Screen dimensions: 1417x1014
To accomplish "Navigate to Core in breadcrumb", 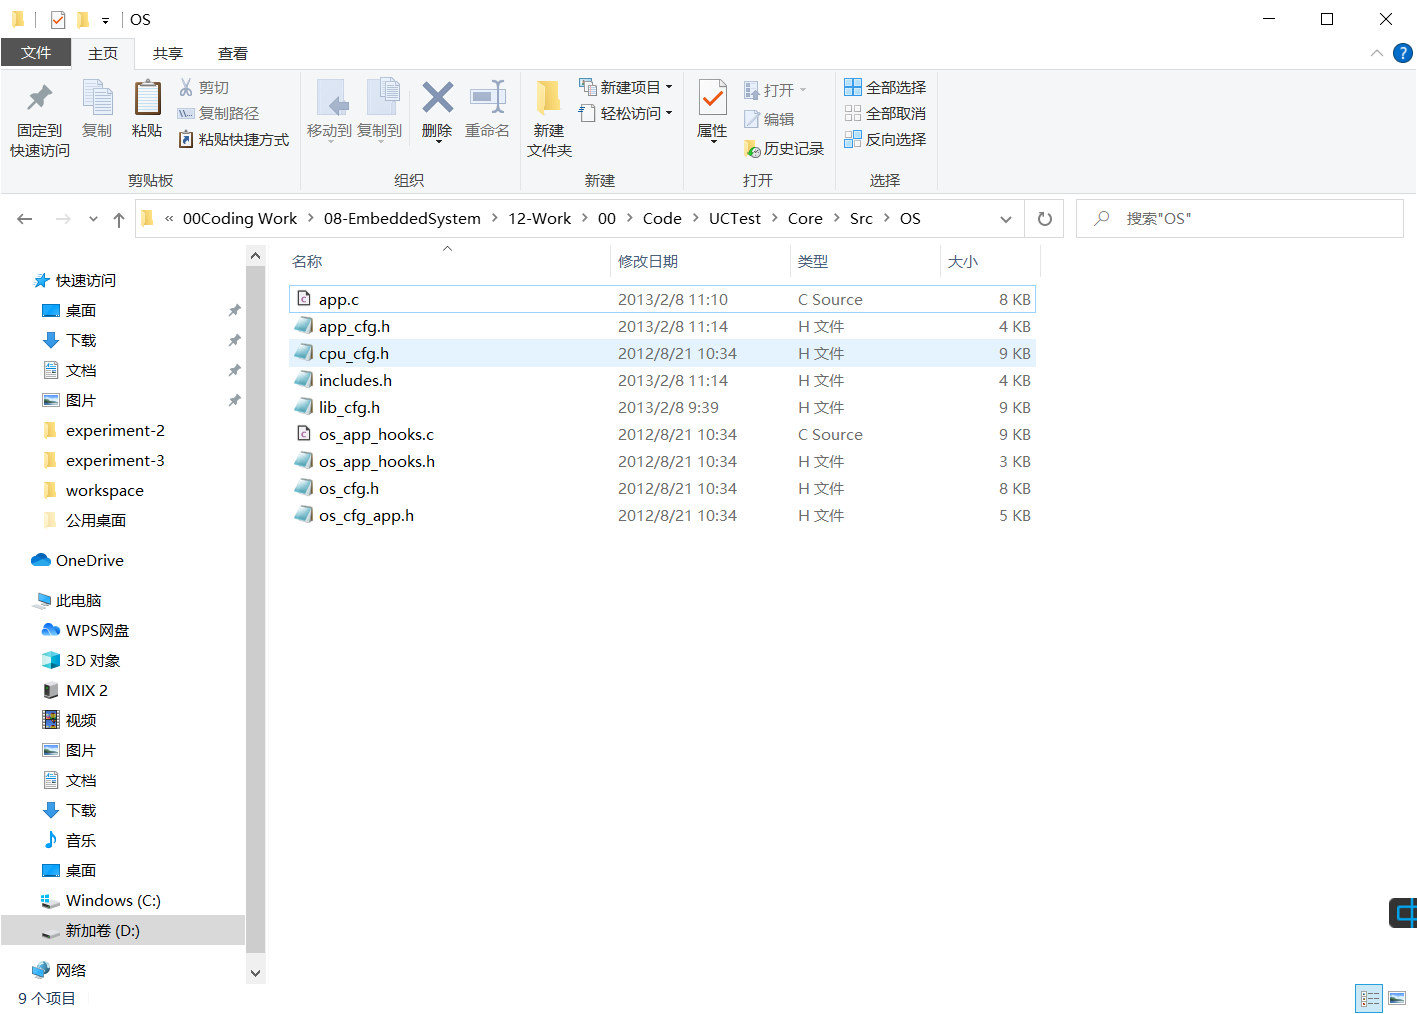I will [805, 218].
